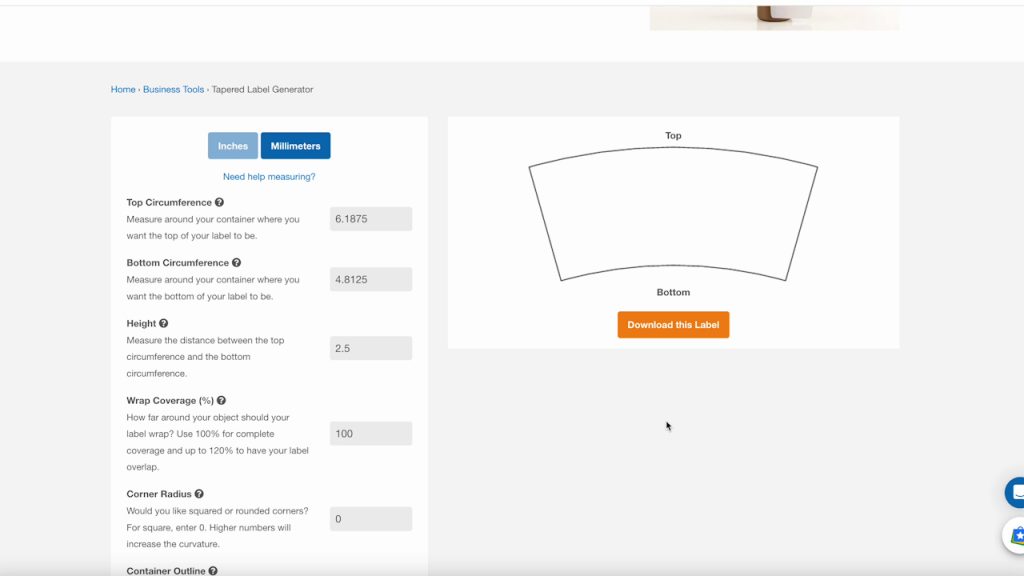Image resolution: width=1024 pixels, height=576 pixels.
Task: Click Wrap Coverage question mark icon
Action: (x=221, y=400)
